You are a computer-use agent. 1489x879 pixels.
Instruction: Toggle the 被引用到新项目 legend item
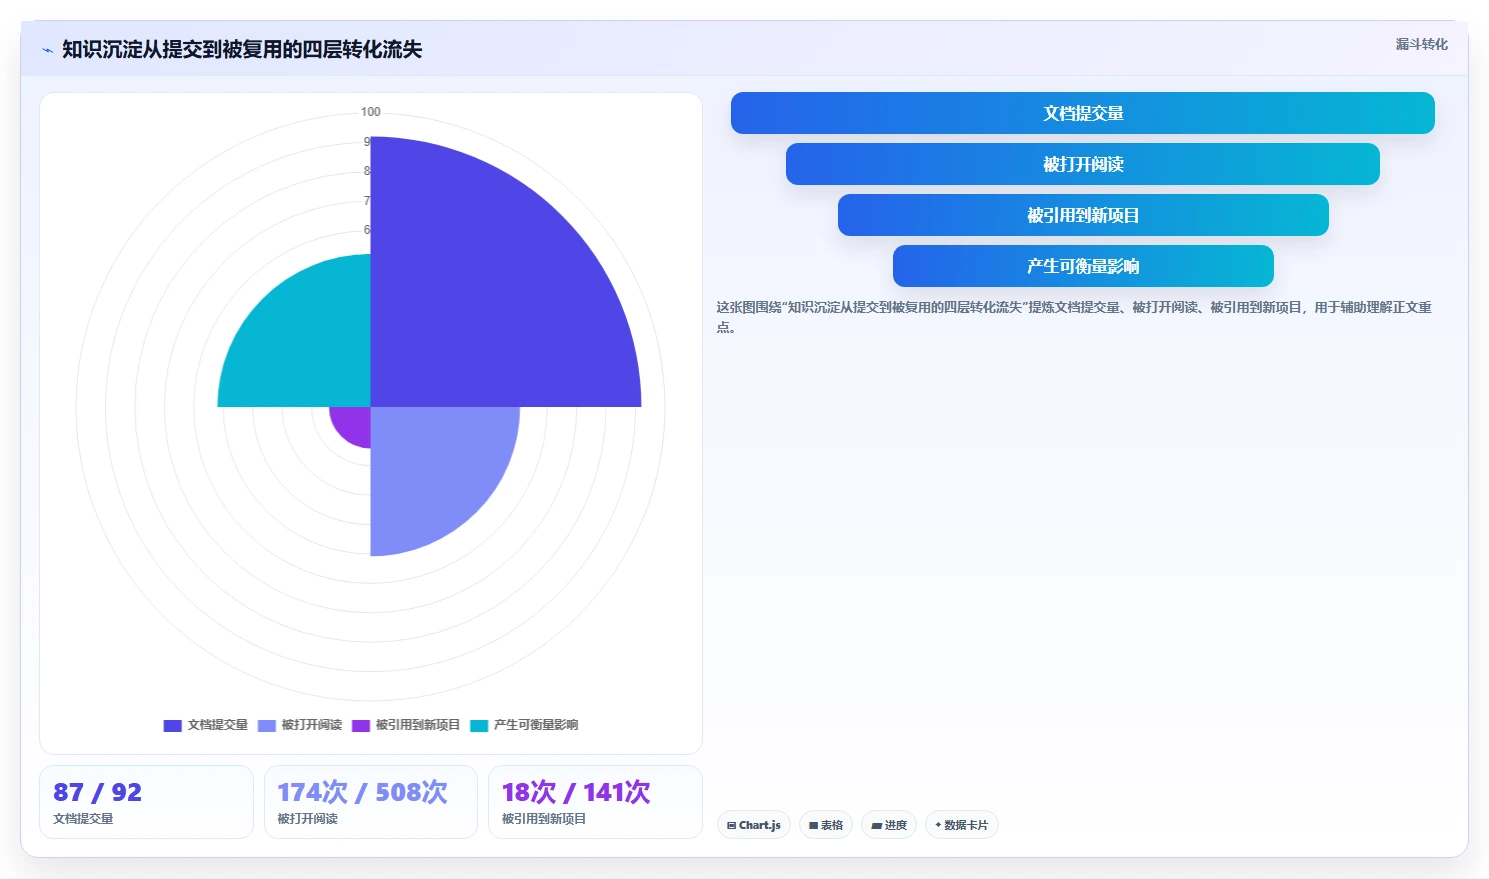[x=406, y=725]
